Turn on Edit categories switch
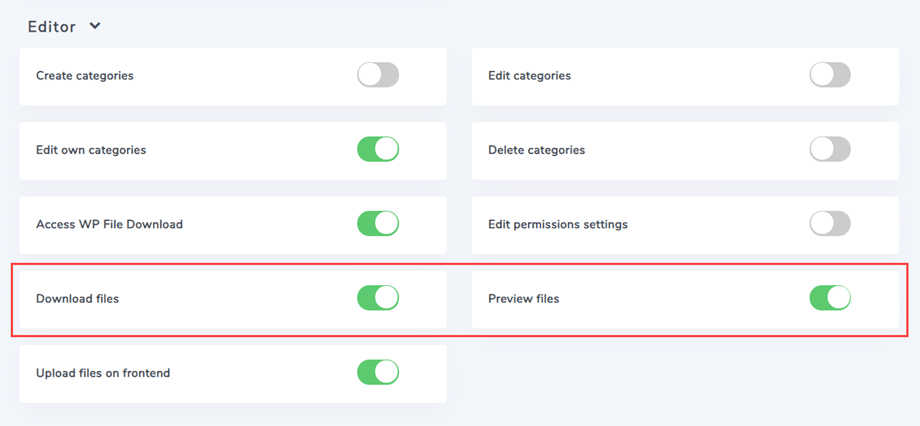Image resolution: width=920 pixels, height=426 pixels. coord(830,75)
